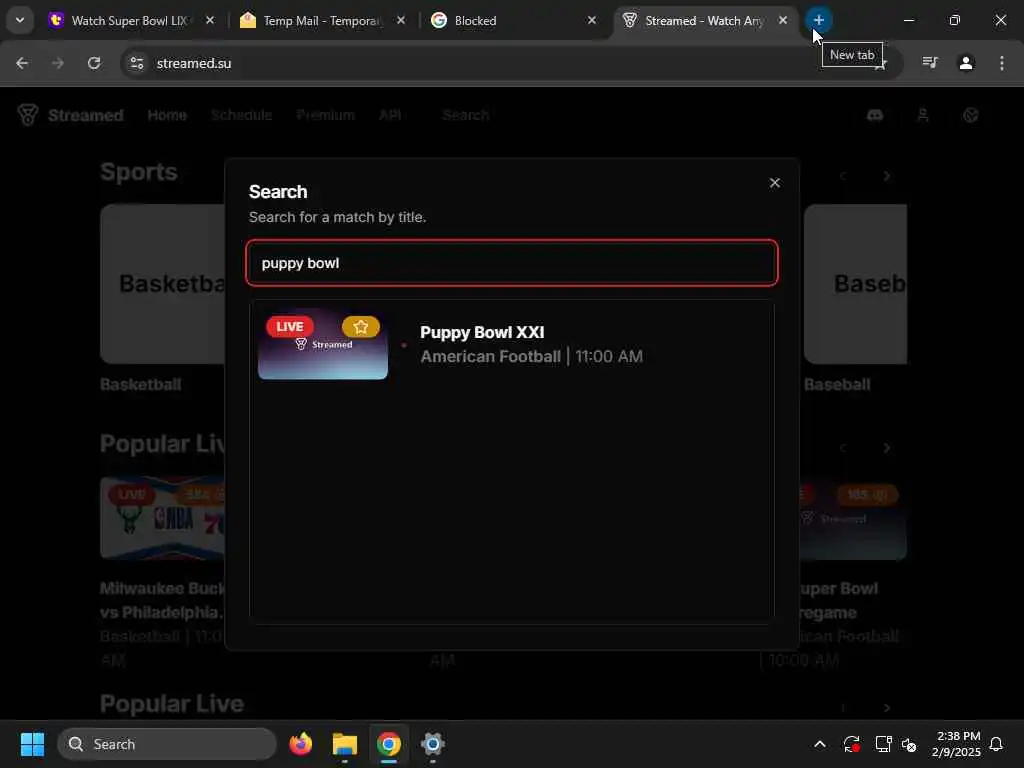The image size is (1024, 768).
Task: Open the Windows Start menu
Action: click(x=32, y=744)
